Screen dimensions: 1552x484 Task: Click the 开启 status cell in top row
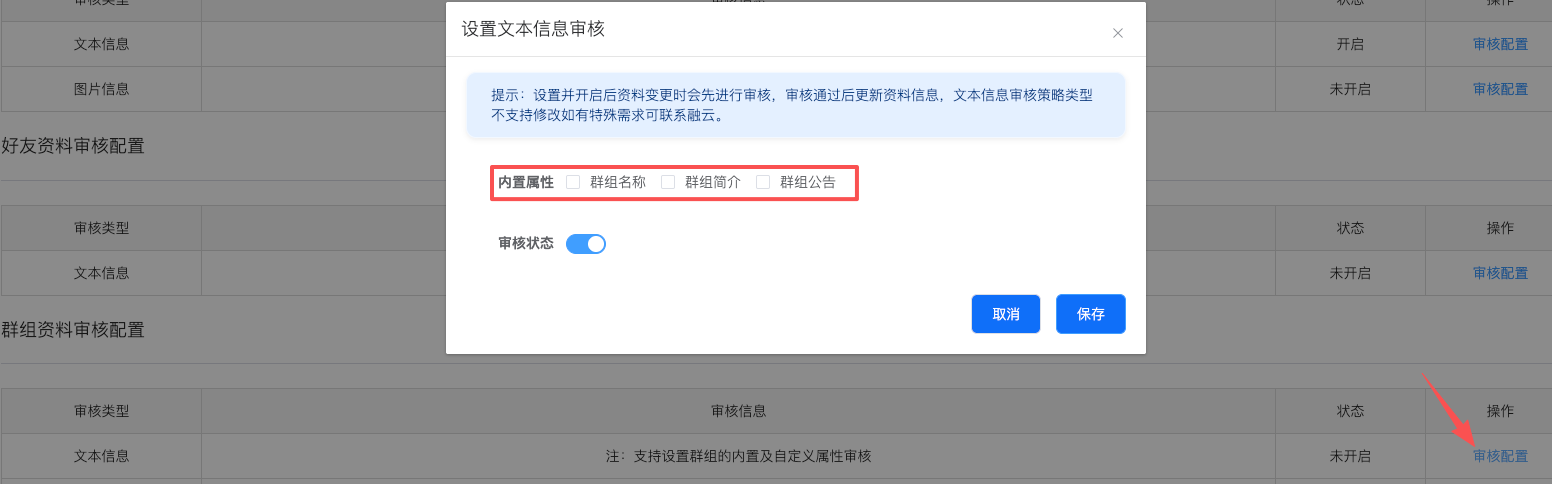[1350, 44]
